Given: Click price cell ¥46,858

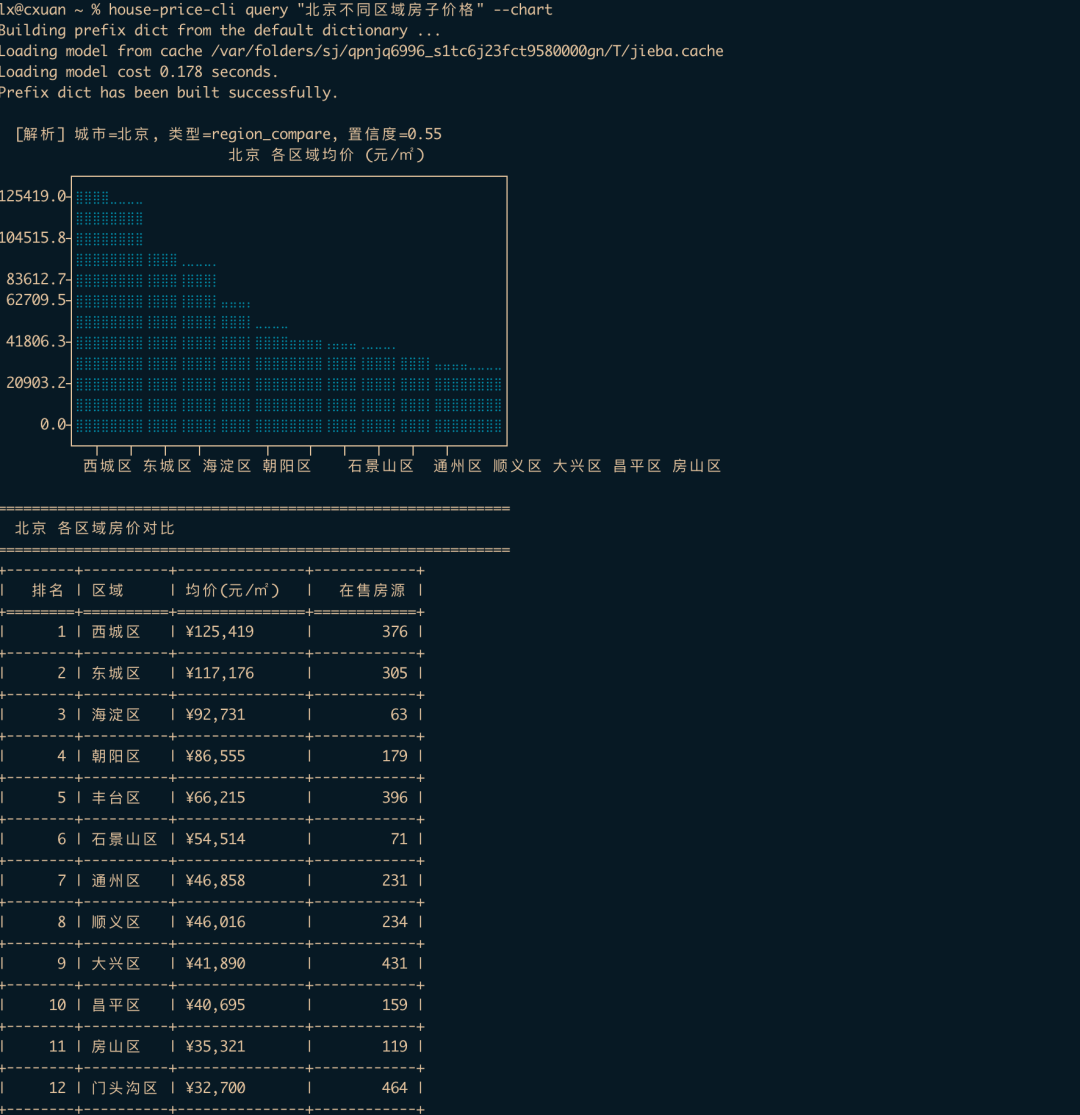Looking at the screenshot, I should [x=215, y=881].
